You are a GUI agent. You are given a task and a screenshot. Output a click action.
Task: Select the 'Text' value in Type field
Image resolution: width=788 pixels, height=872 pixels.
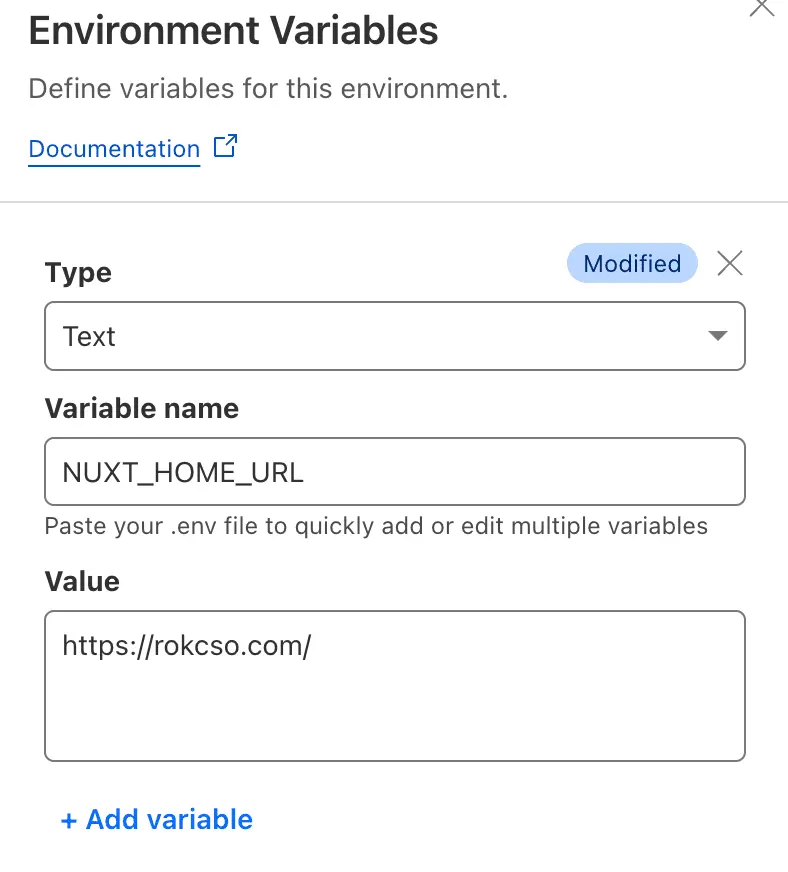tap(89, 336)
